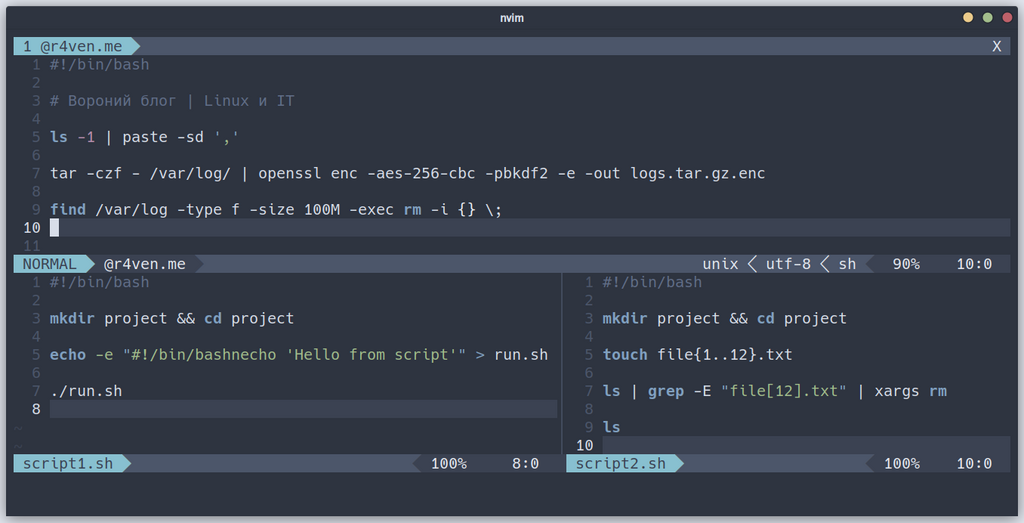The width and height of the screenshot is (1024, 523).
Task: Click line number 8 in script1.sh
Action: pos(36,409)
